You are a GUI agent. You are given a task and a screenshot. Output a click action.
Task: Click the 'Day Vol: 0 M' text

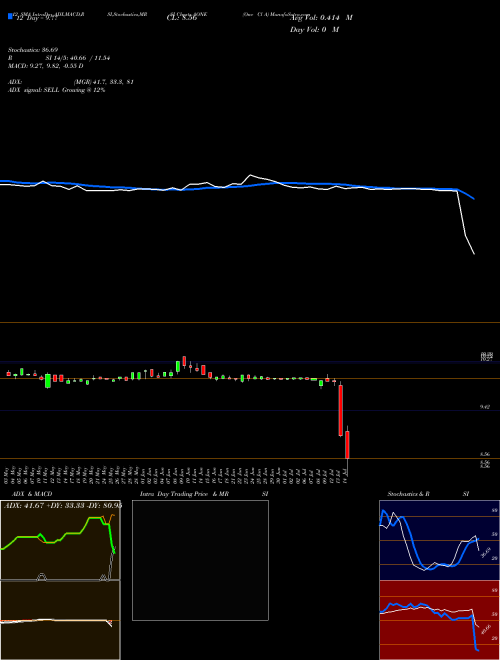(x=314, y=30)
